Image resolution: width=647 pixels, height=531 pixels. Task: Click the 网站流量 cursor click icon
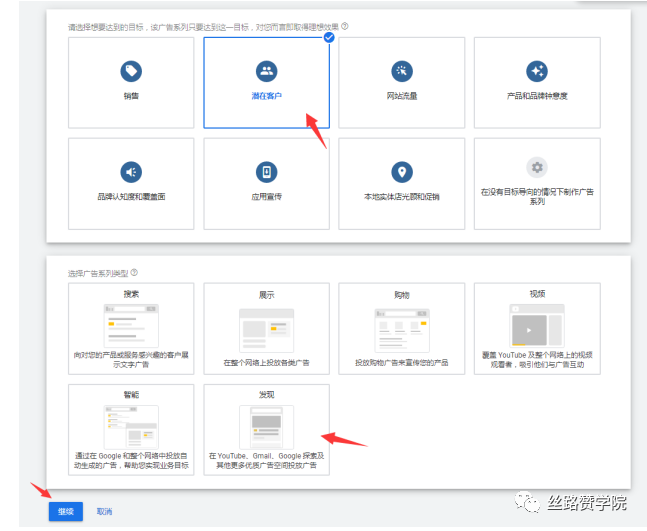(x=402, y=71)
